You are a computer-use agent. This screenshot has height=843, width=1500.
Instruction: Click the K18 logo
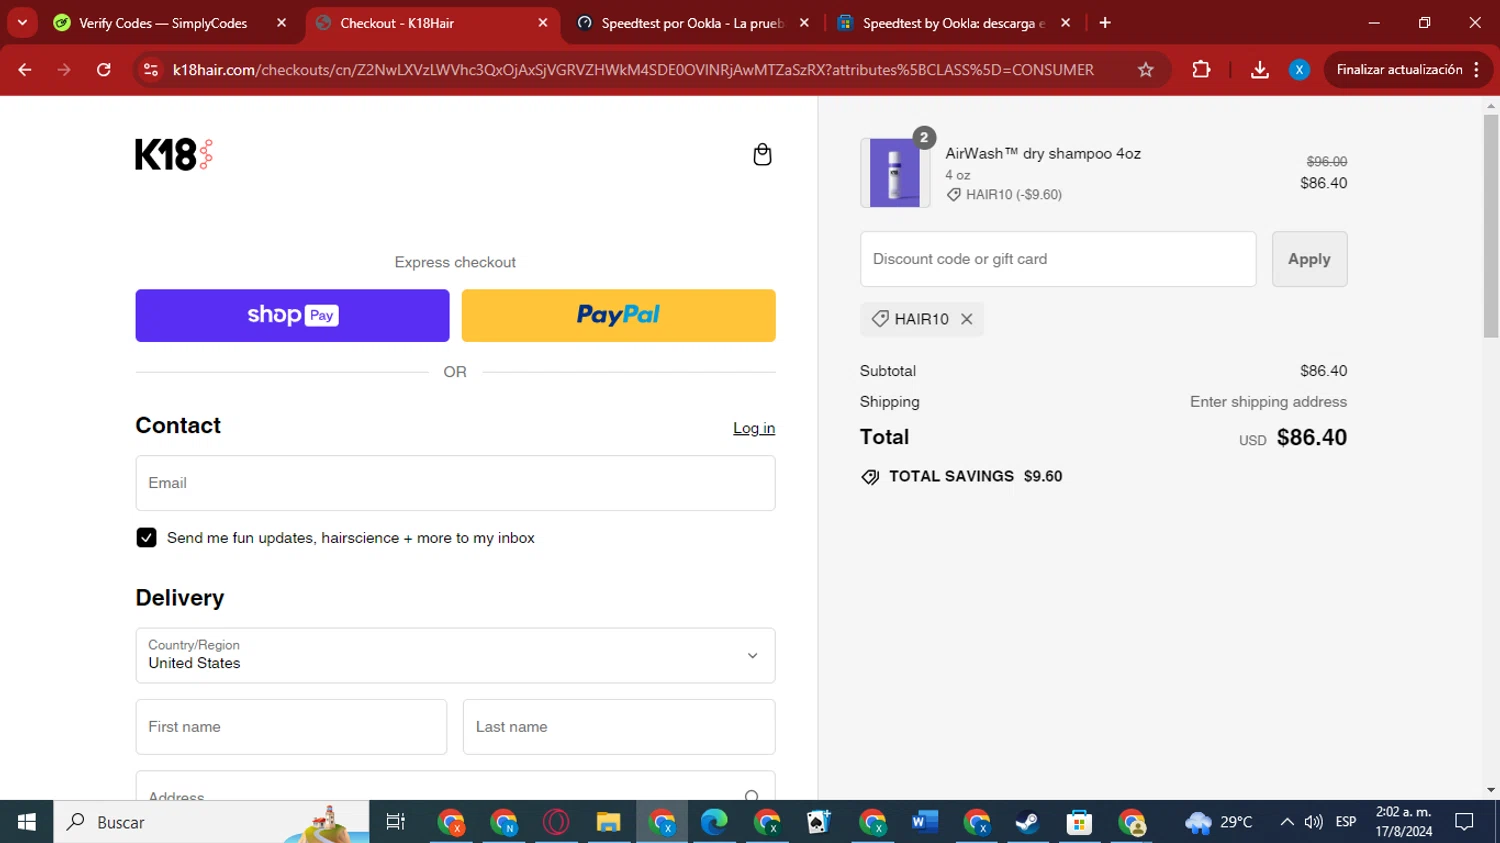tap(174, 154)
